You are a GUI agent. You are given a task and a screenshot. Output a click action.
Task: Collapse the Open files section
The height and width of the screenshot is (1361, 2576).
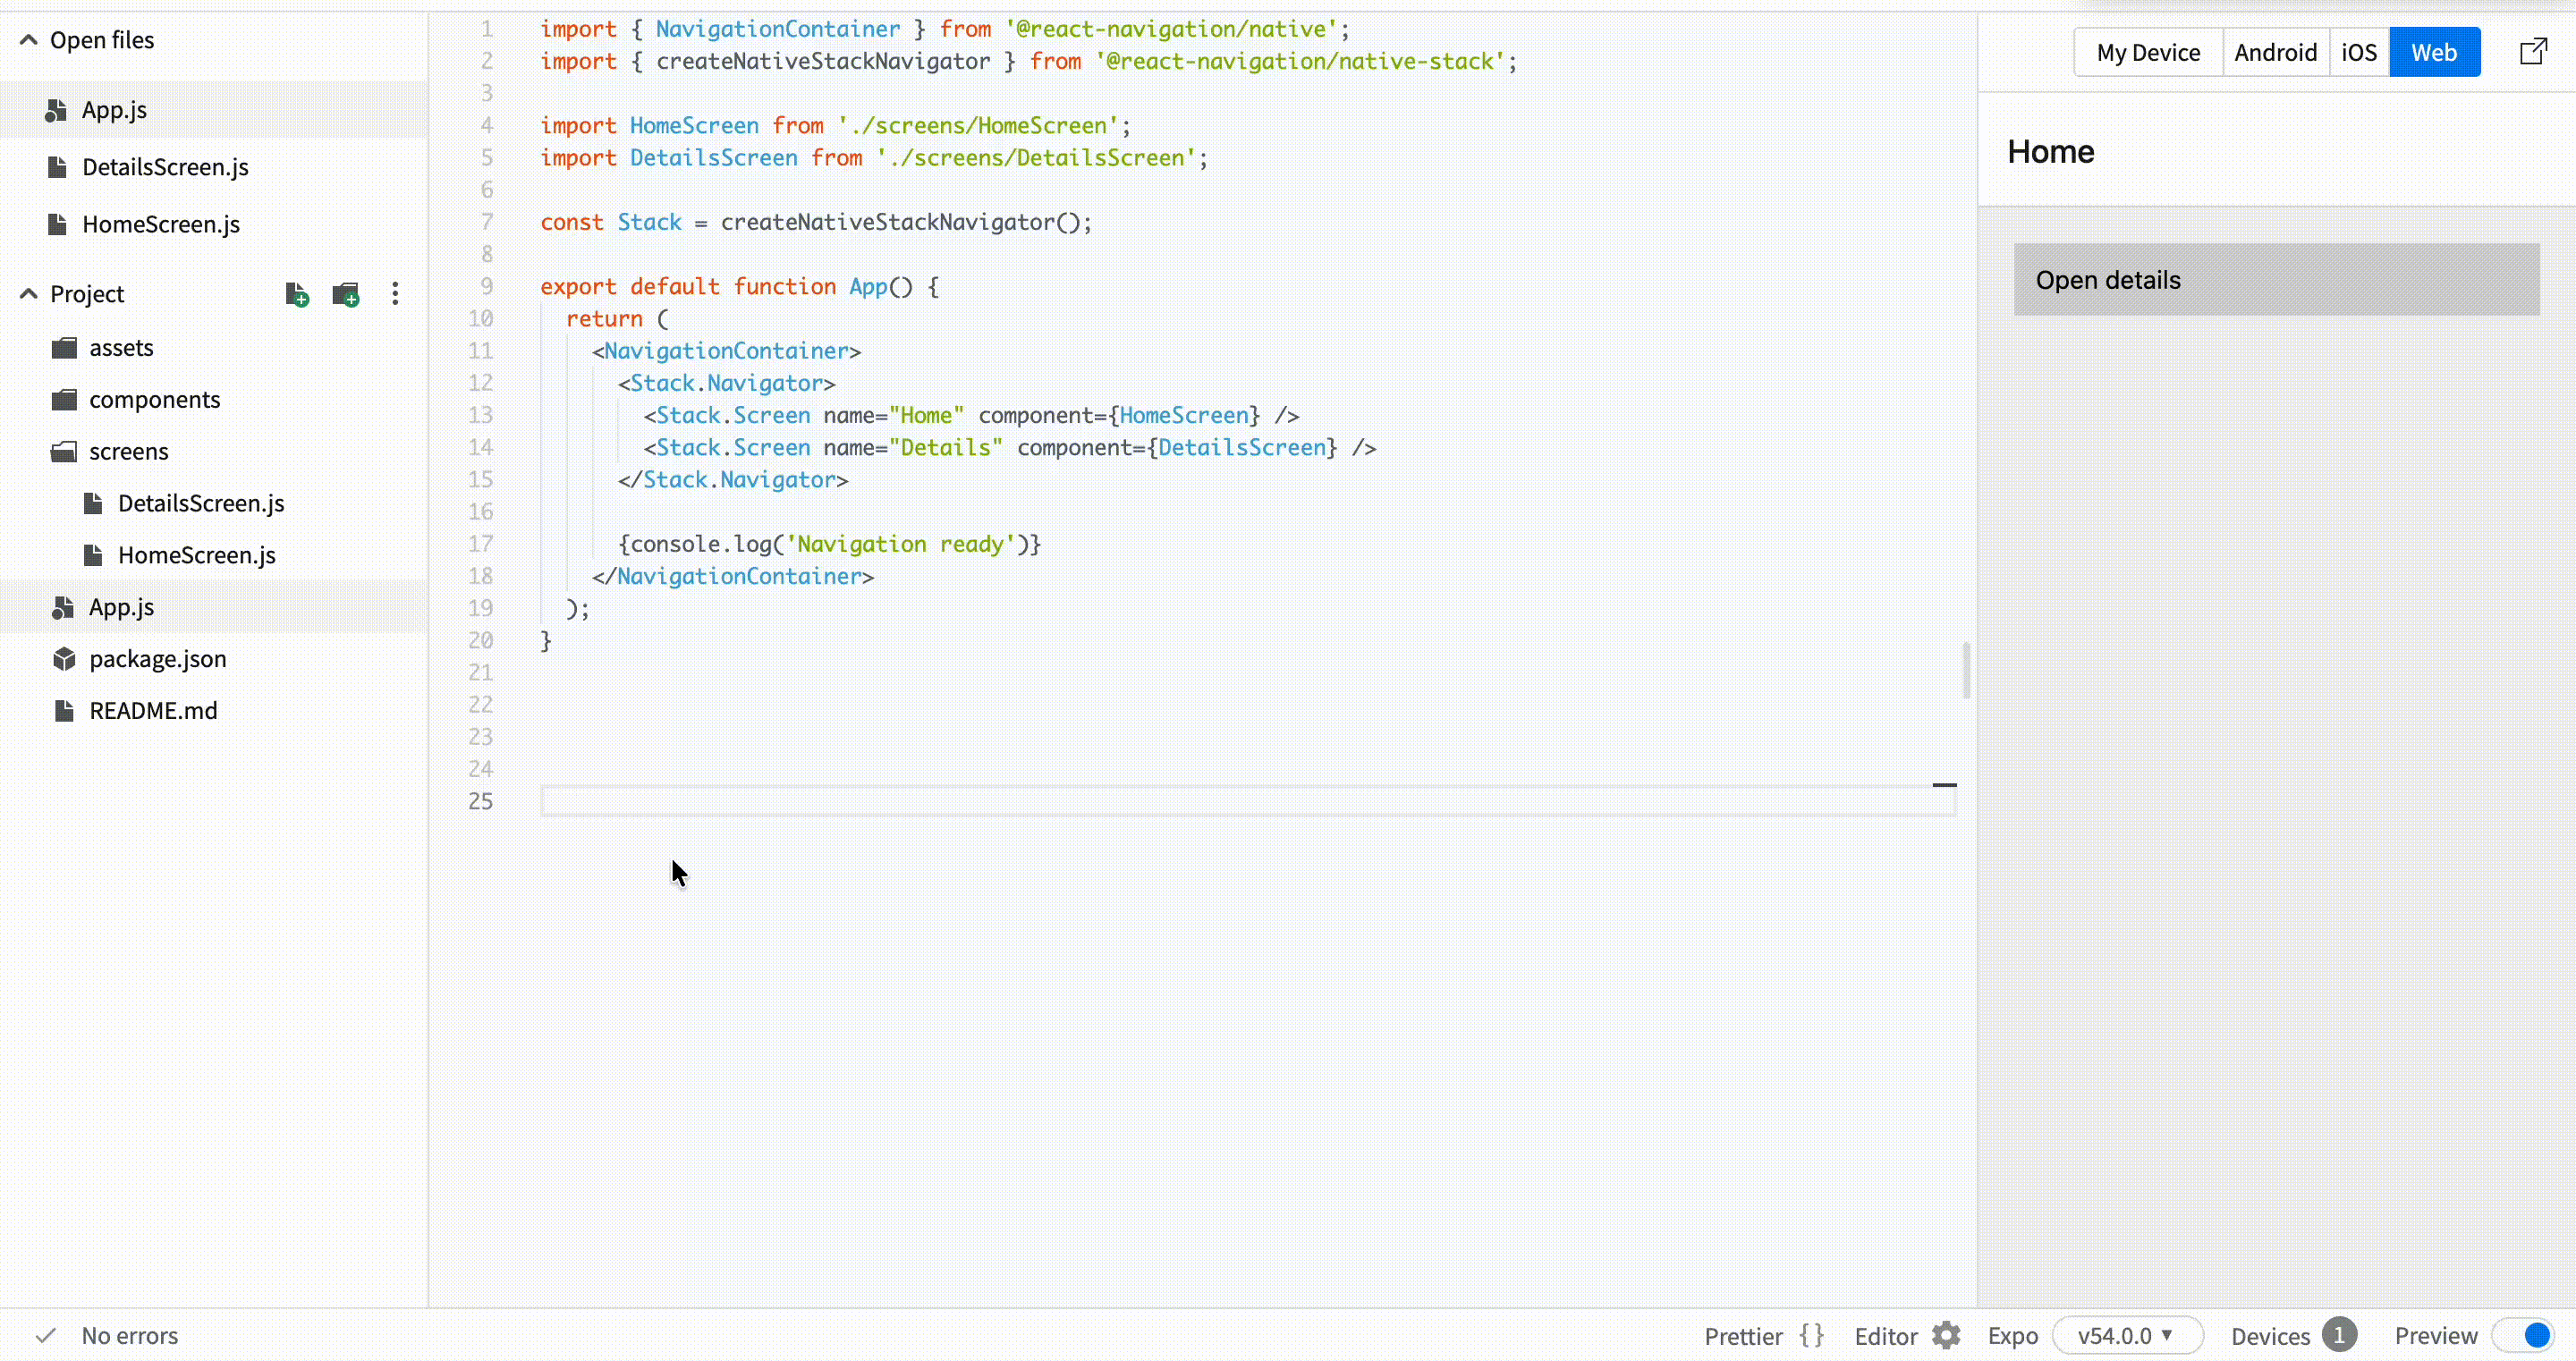point(29,40)
